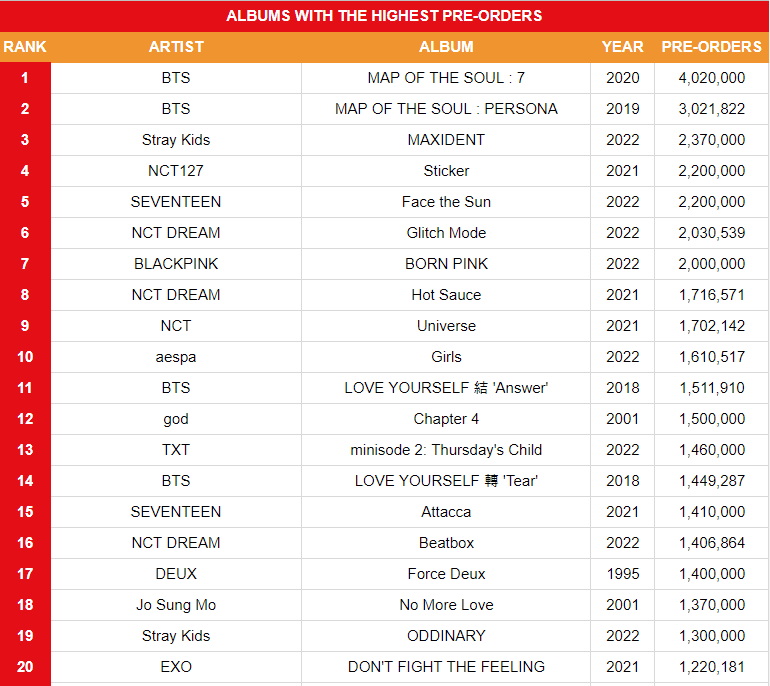
Task: Click the ODDINARY album cell
Action: click(446, 636)
